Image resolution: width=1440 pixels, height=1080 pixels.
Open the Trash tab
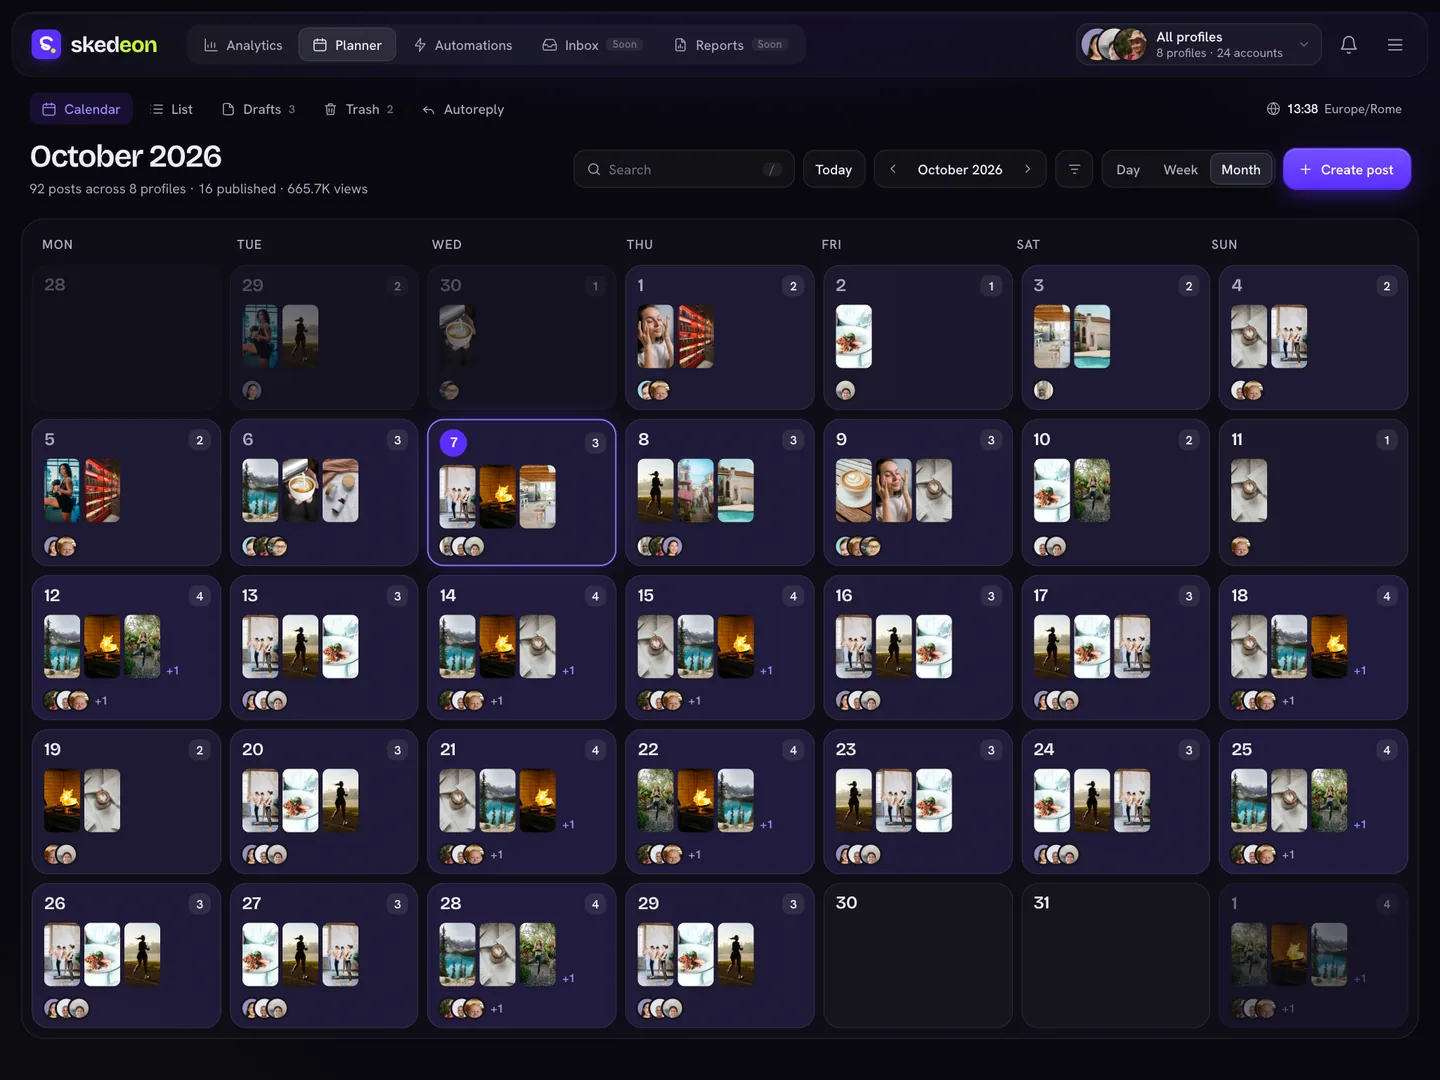point(358,109)
